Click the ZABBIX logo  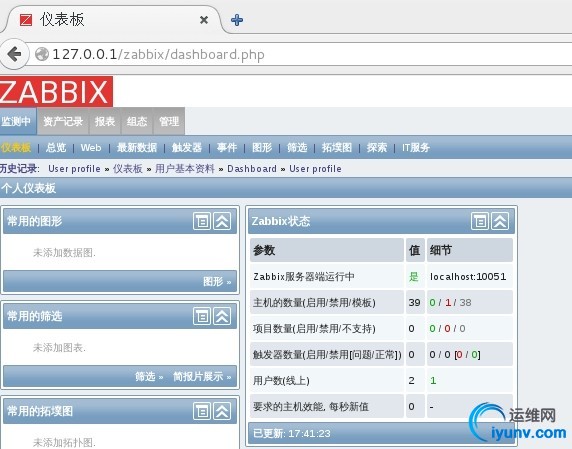[56, 92]
